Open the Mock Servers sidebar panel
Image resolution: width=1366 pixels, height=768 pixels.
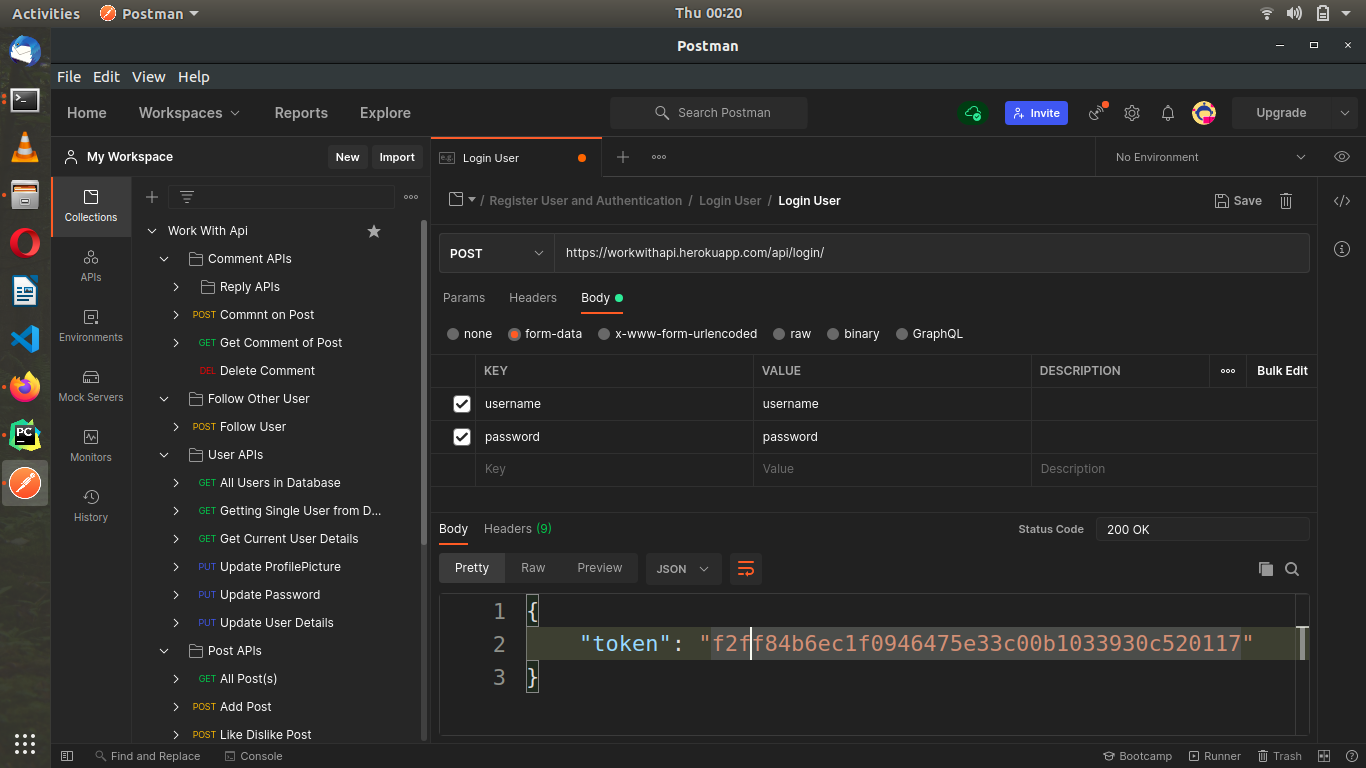91,386
